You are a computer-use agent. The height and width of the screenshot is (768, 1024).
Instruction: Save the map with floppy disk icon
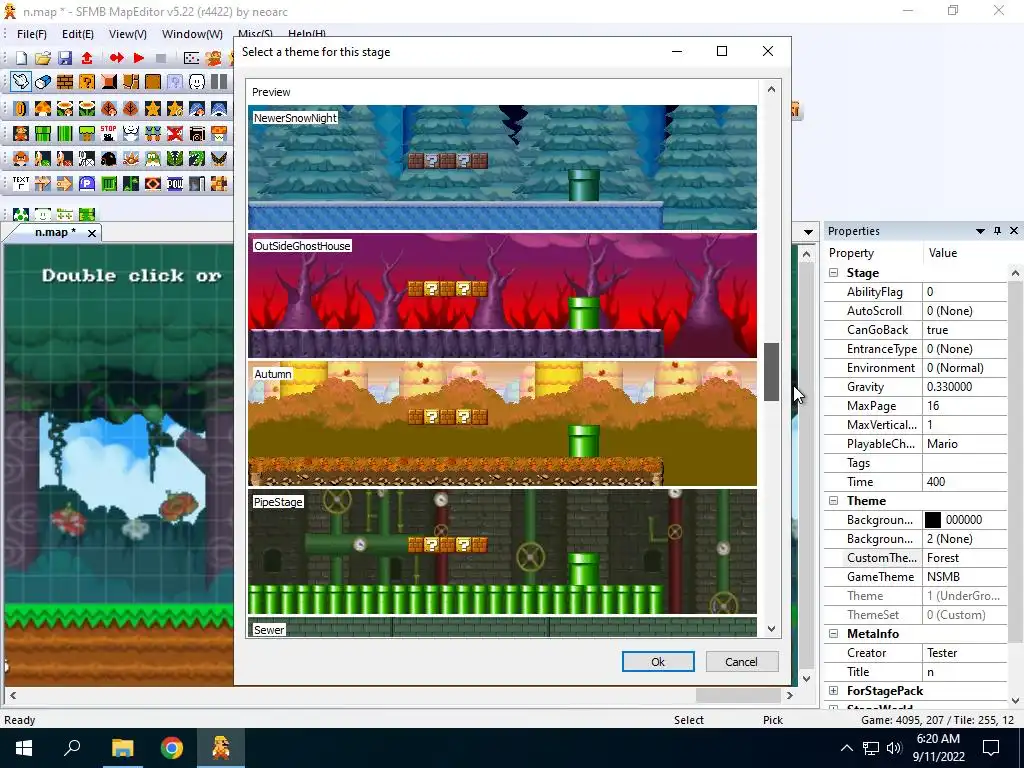click(x=65, y=58)
